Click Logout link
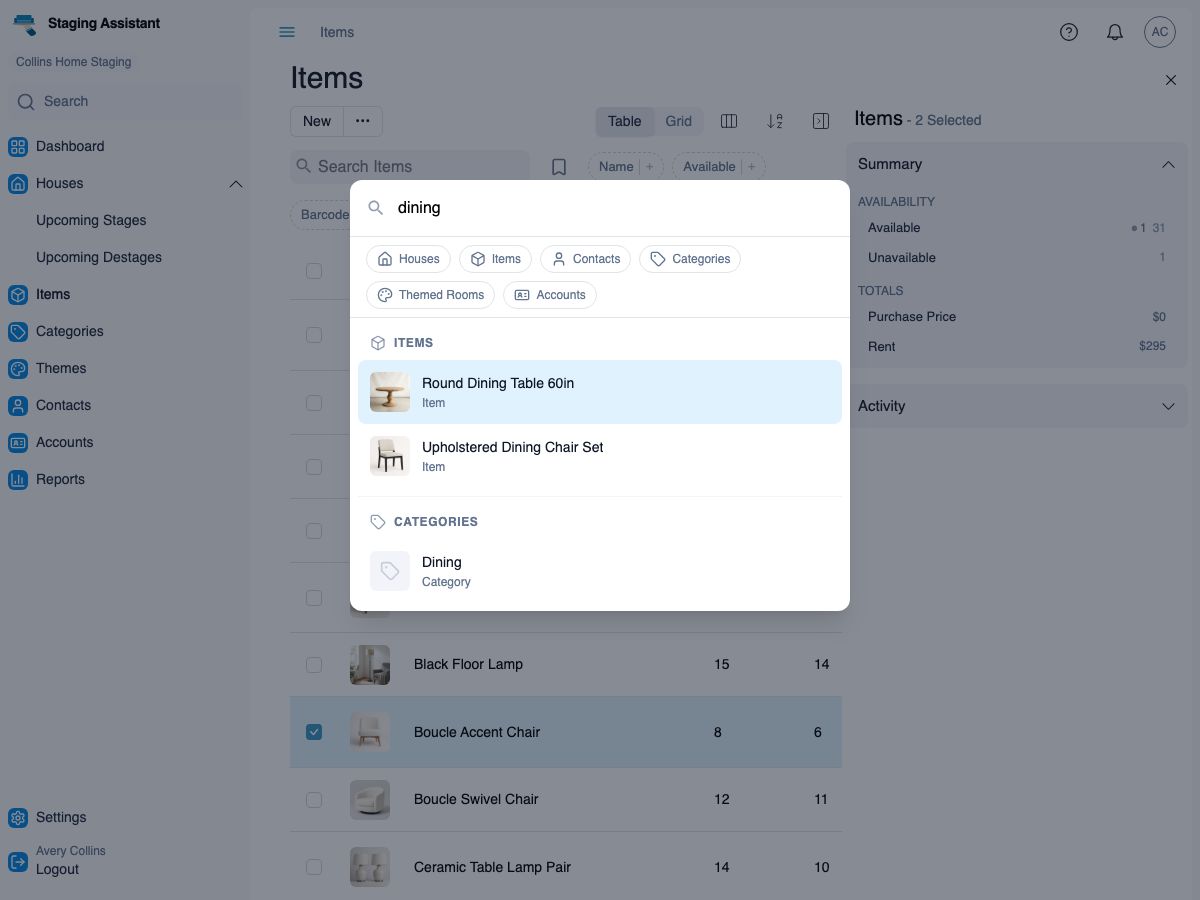The image size is (1200, 900). point(57,870)
